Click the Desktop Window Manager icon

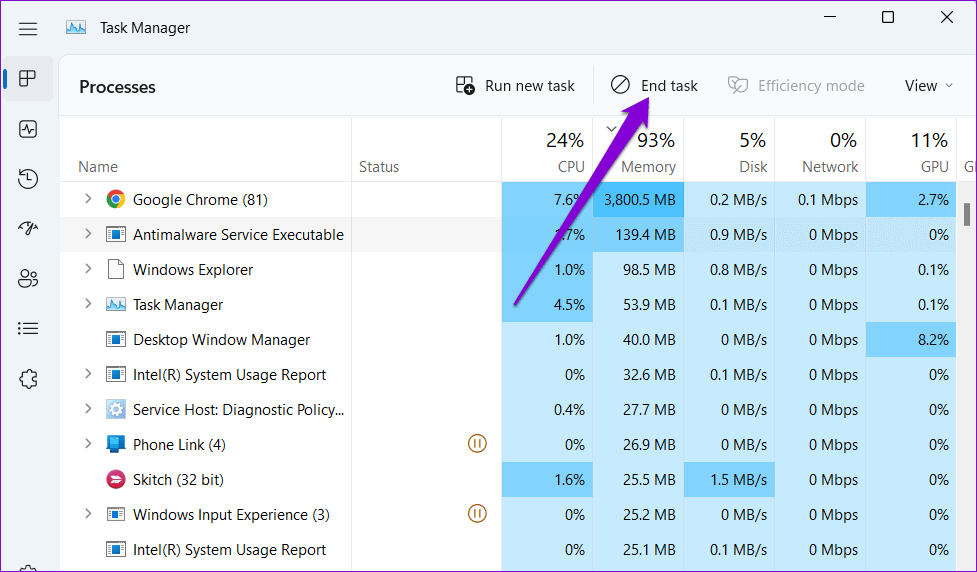pyautogui.click(x=115, y=340)
